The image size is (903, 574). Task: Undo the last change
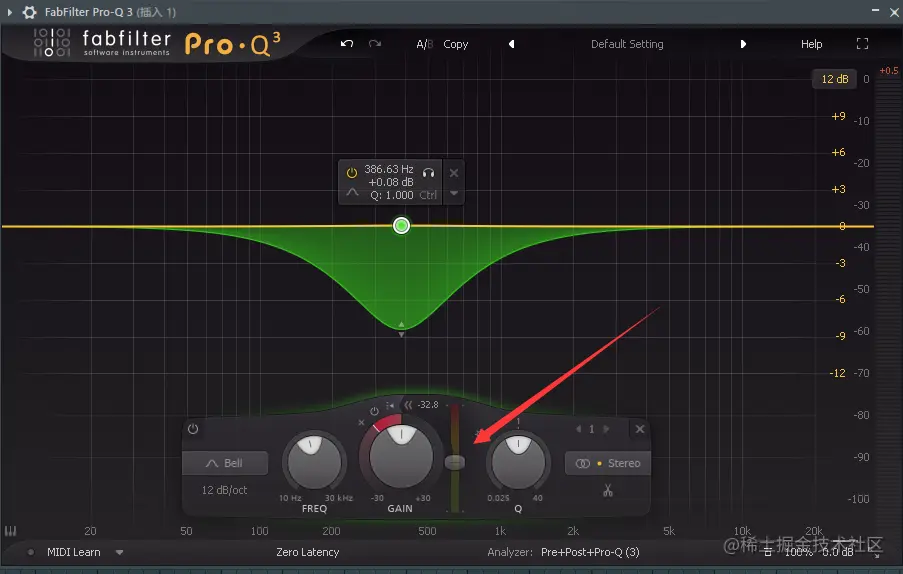click(x=347, y=44)
